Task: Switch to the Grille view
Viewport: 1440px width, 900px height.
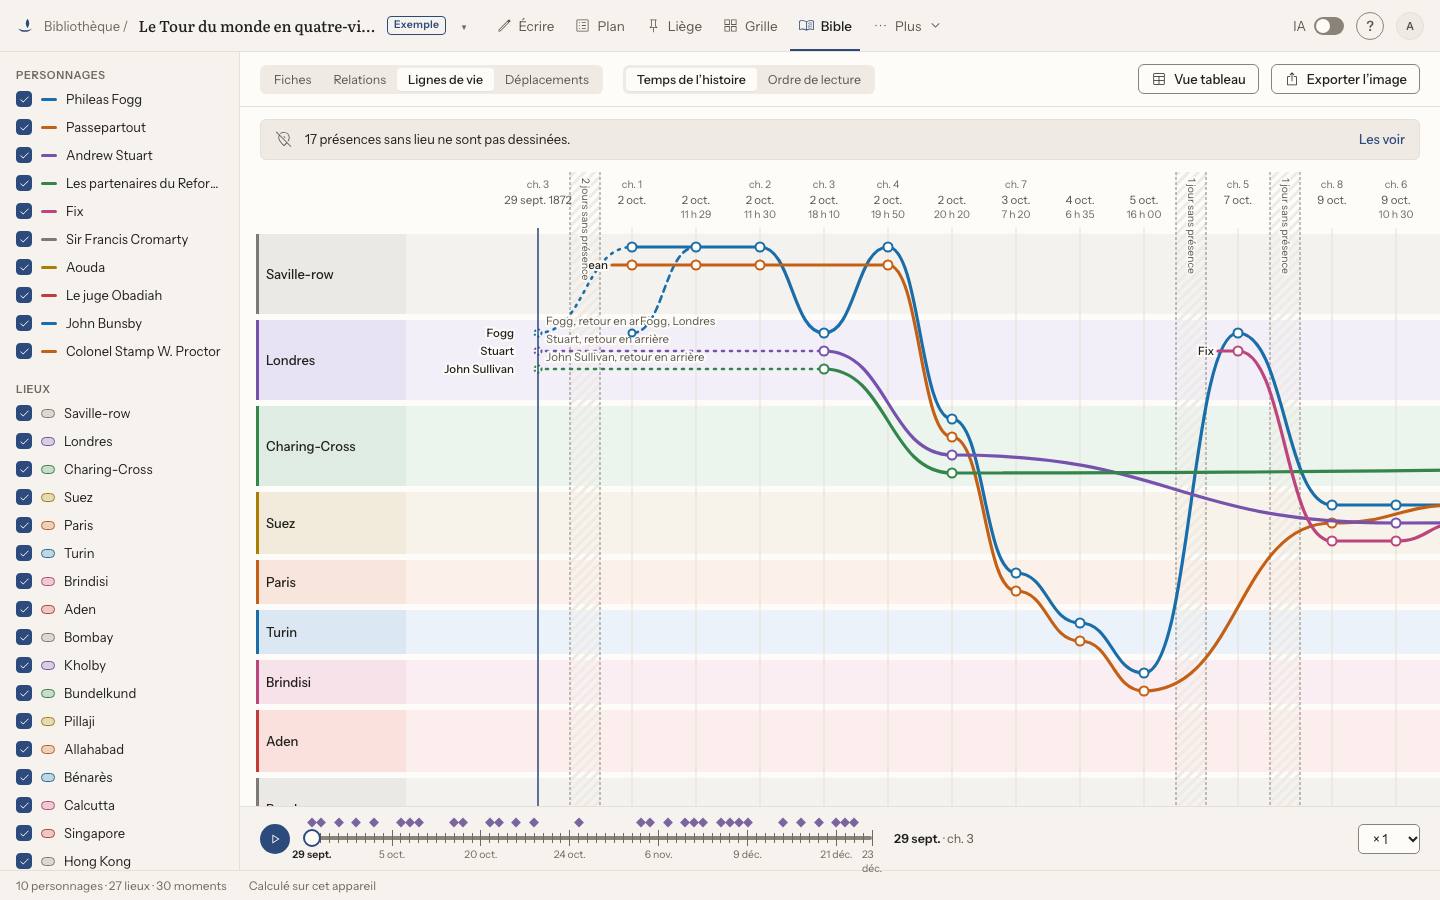Action: pyautogui.click(x=751, y=26)
